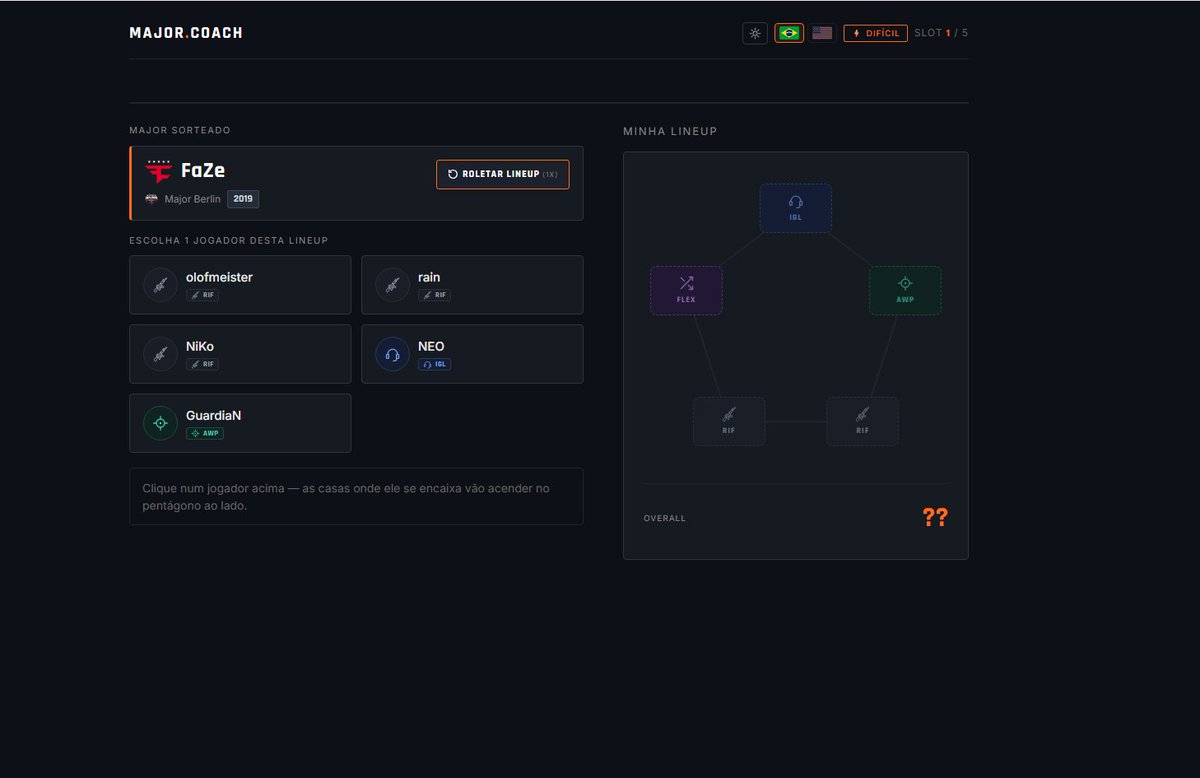Click rain's rifle role icon
Image resolution: width=1200 pixels, height=778 pixels.
[x=392, y=285]
